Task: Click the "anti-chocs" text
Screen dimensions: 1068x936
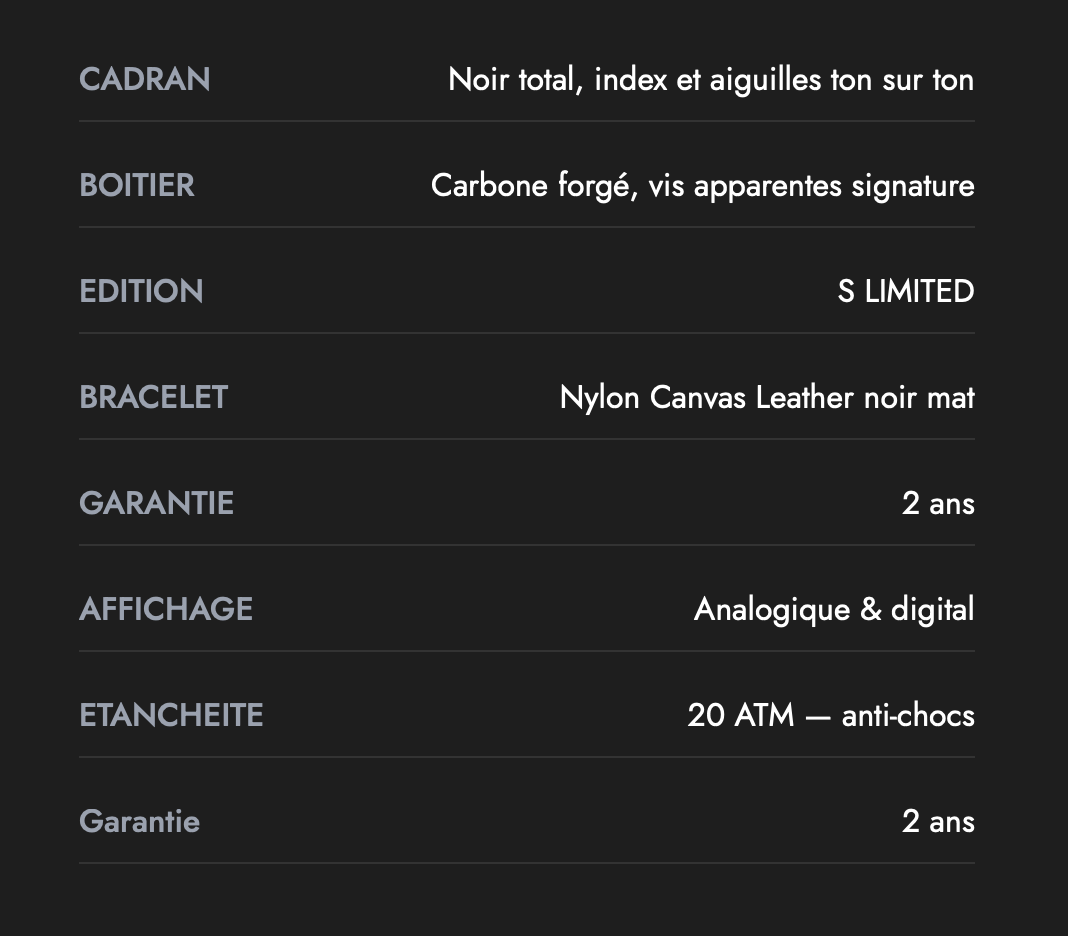Action: (908, 716)
